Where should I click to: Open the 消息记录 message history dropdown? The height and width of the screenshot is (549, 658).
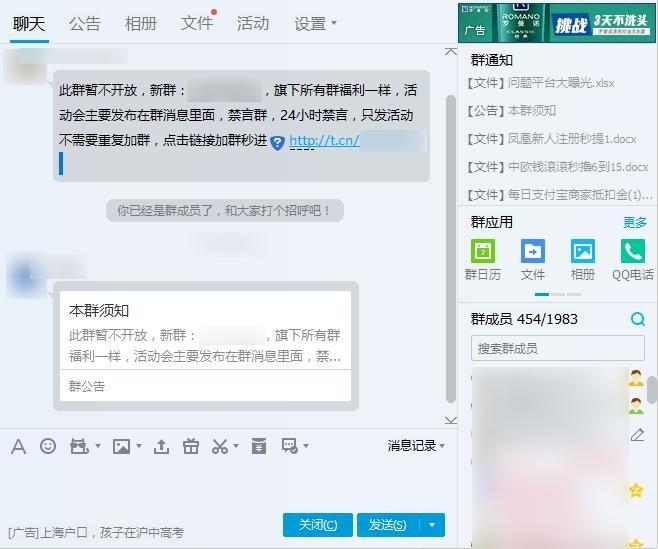coord(415,446)
